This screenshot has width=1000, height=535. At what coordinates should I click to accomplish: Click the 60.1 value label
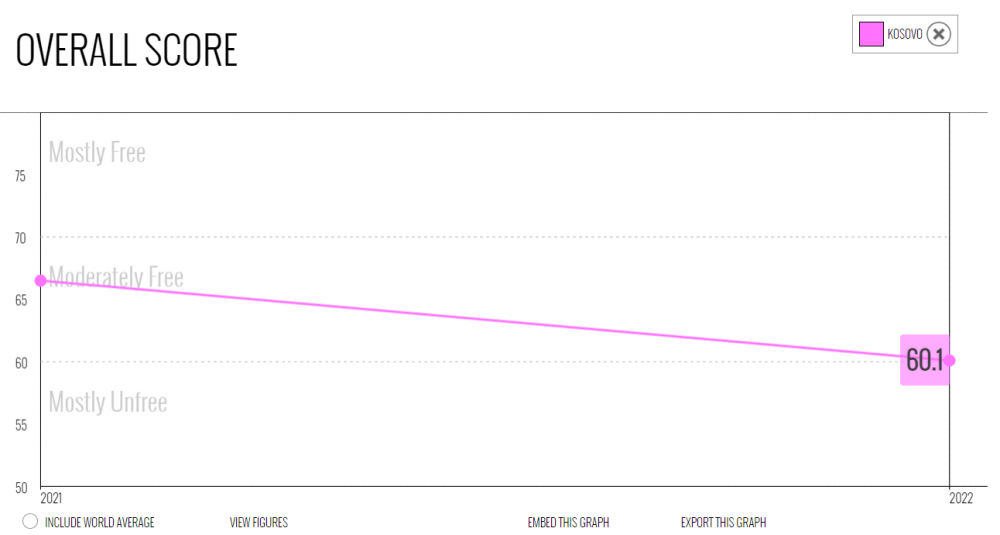click(924, 360)
